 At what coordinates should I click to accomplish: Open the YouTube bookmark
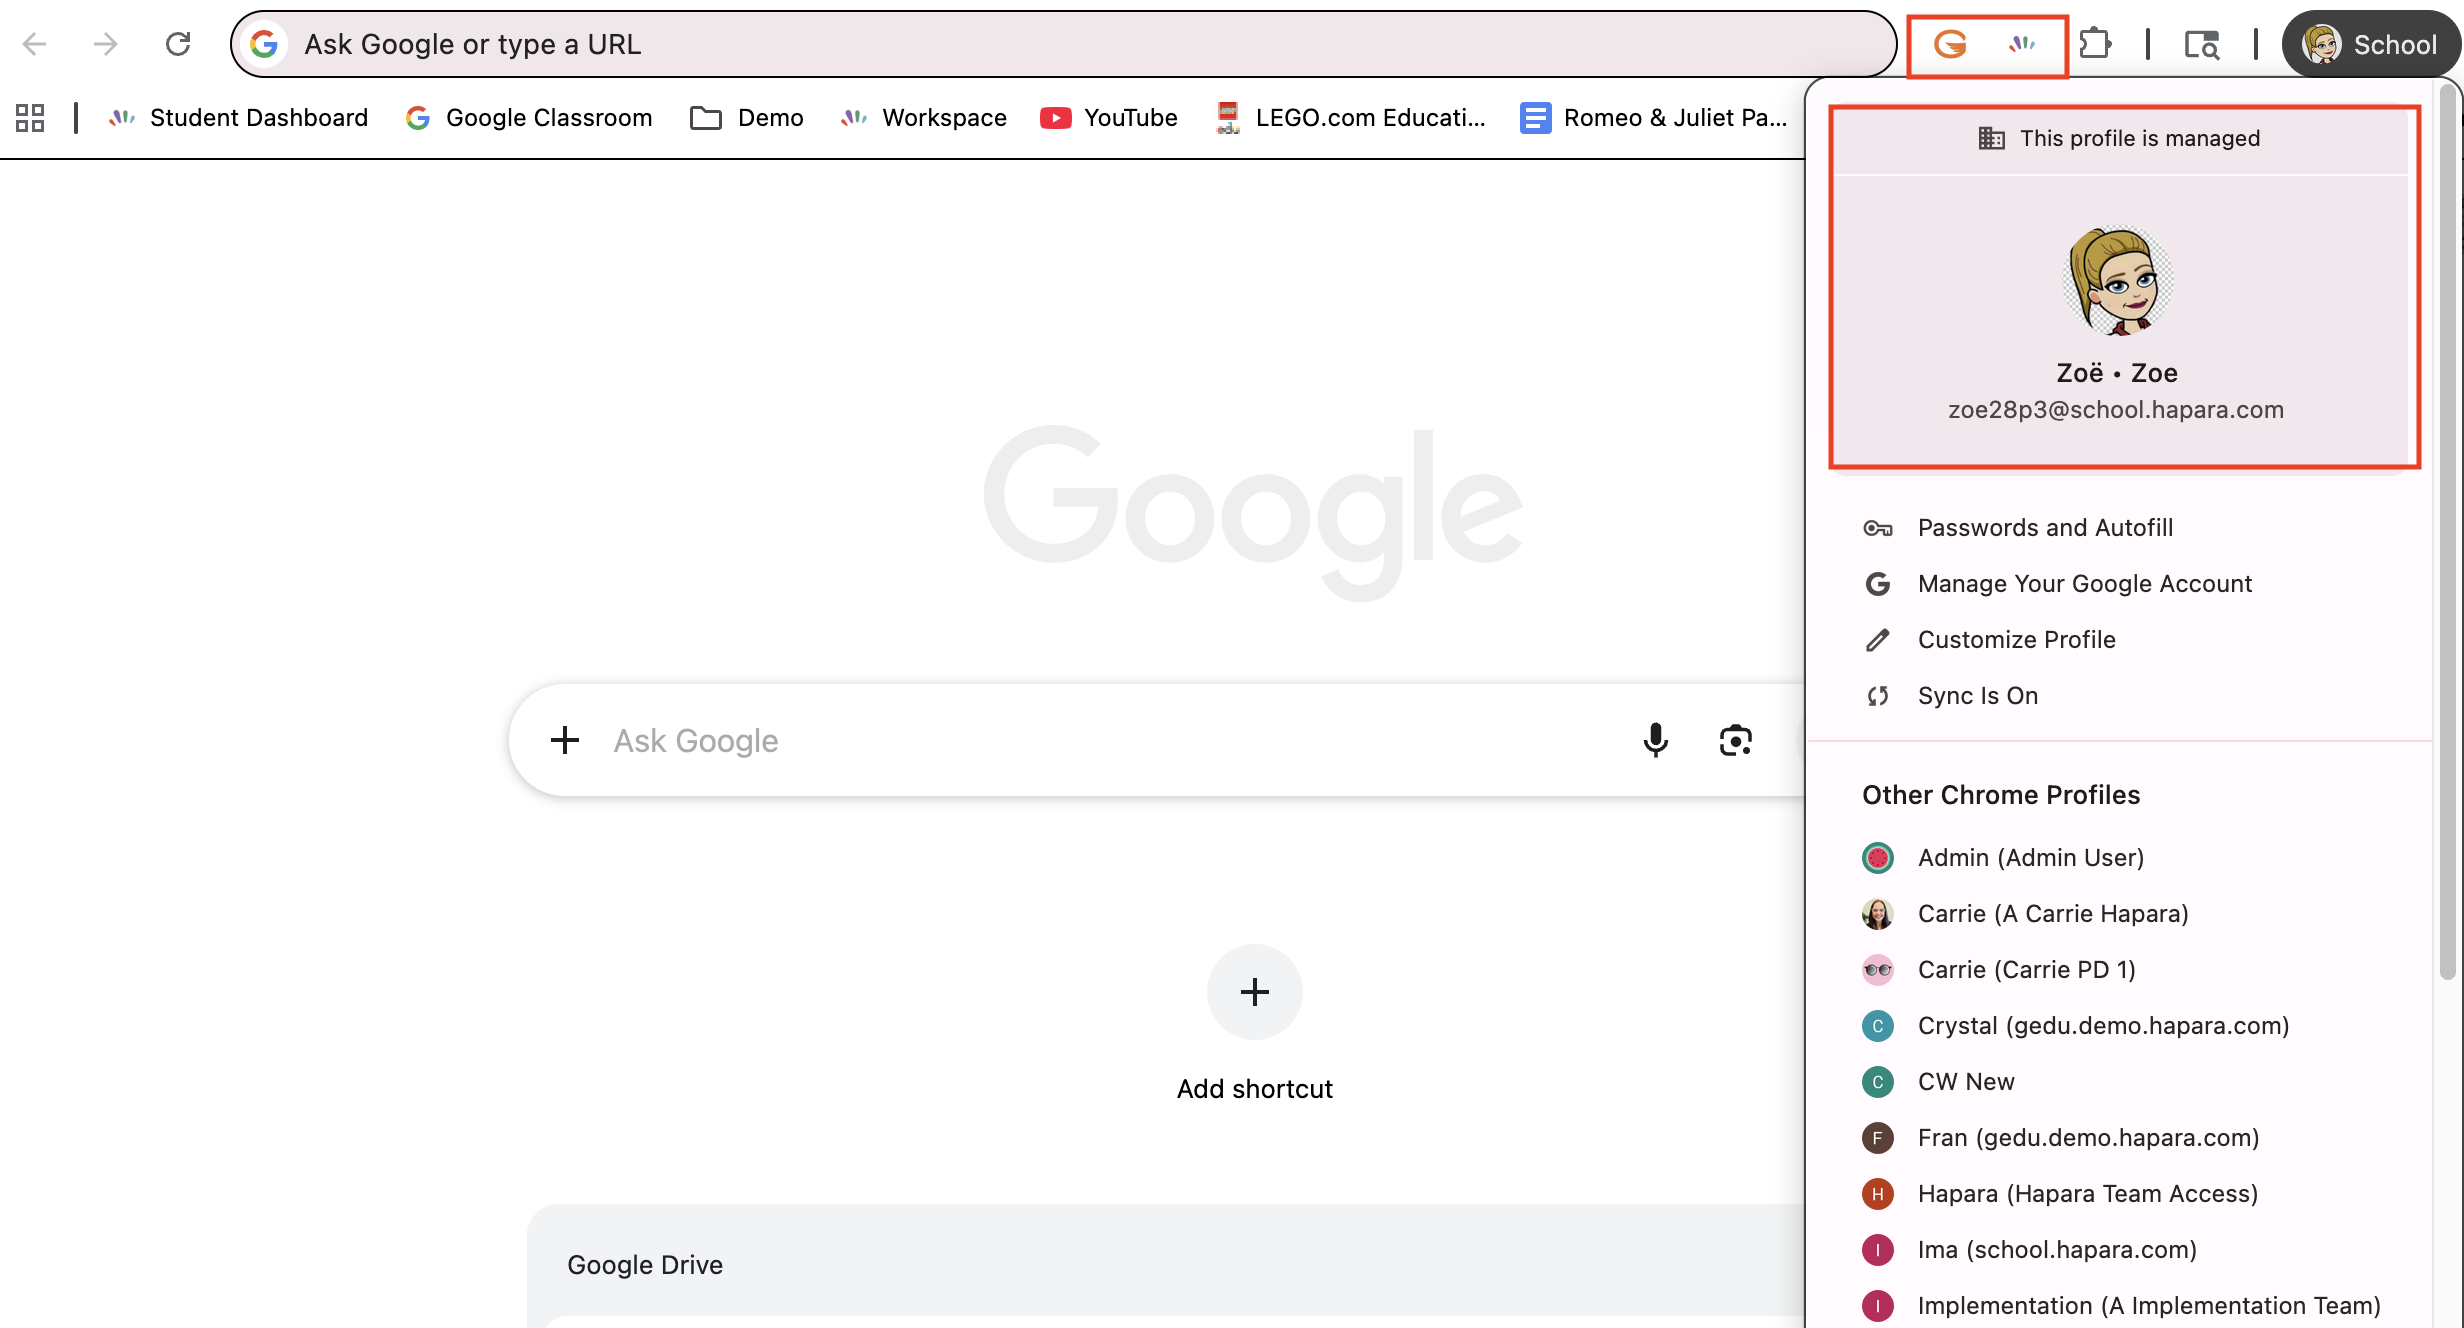tap(1109, 118)
